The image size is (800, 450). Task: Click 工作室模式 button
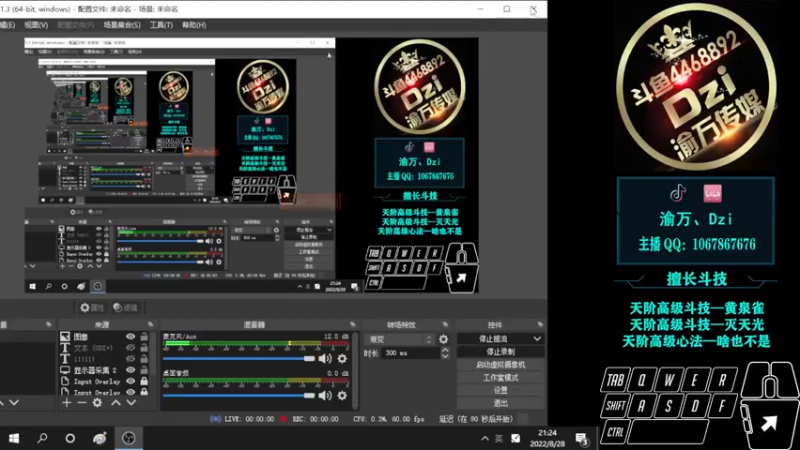click(x=500, y=378)
